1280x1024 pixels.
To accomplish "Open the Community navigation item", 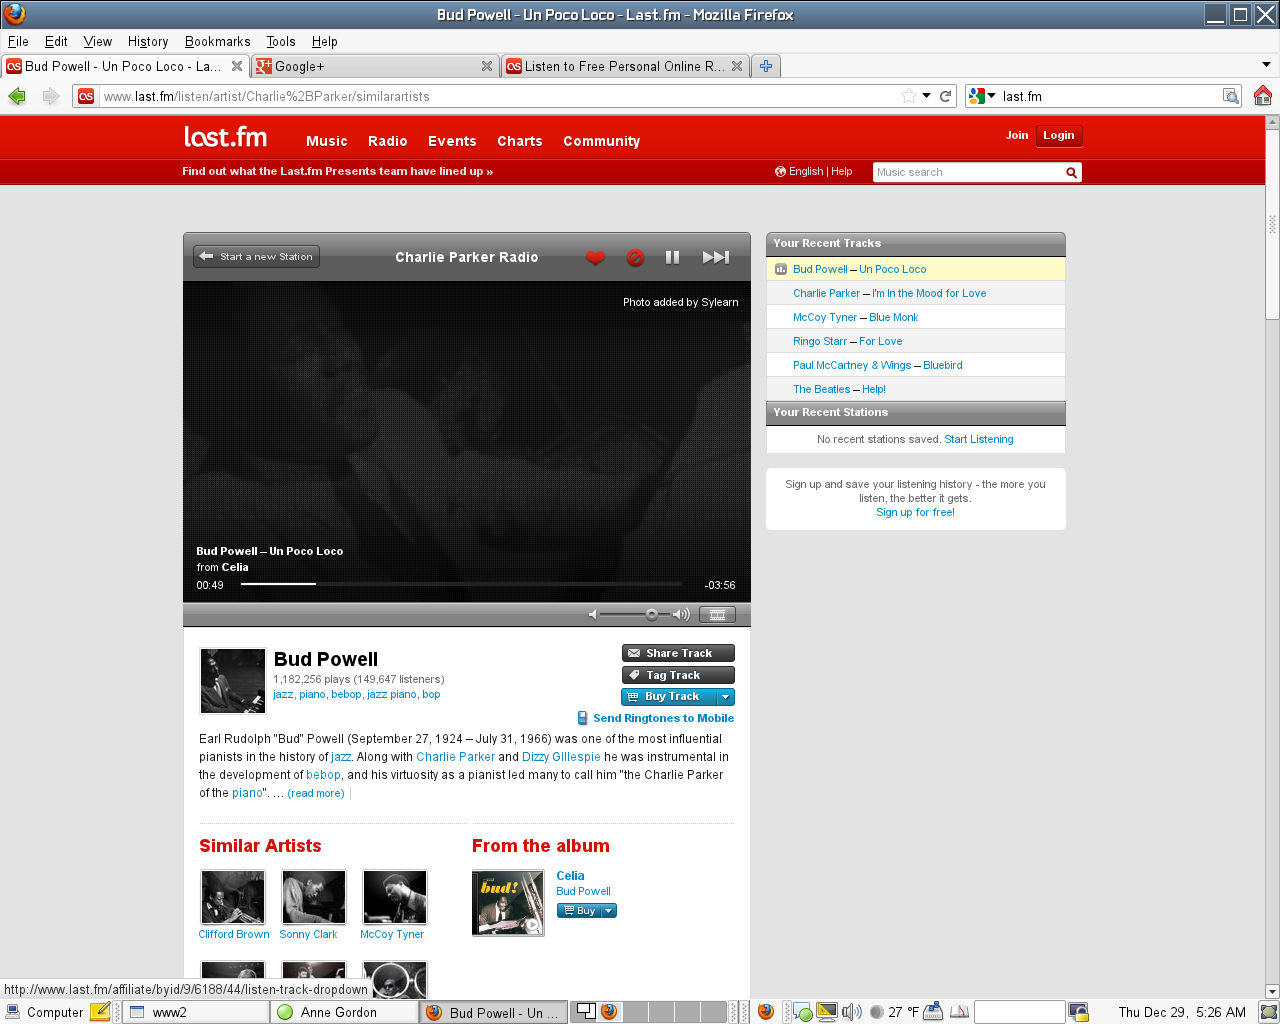I will pos(601,141).
